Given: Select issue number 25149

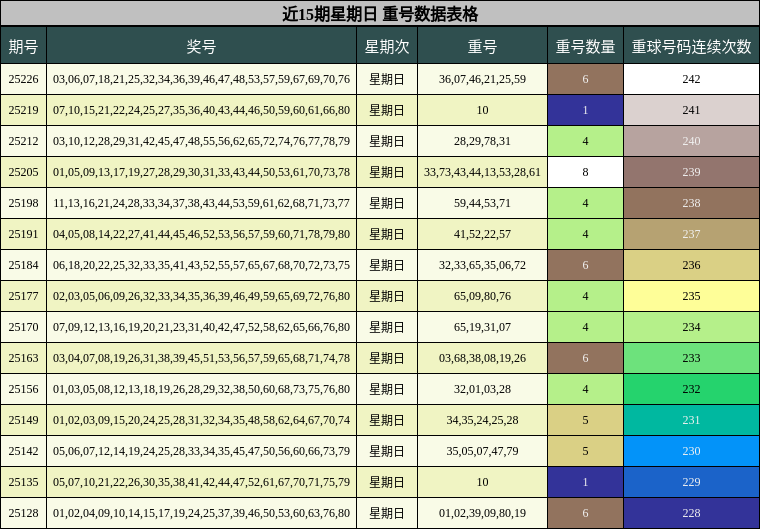Looking at the screenshot, I should 23,420.
